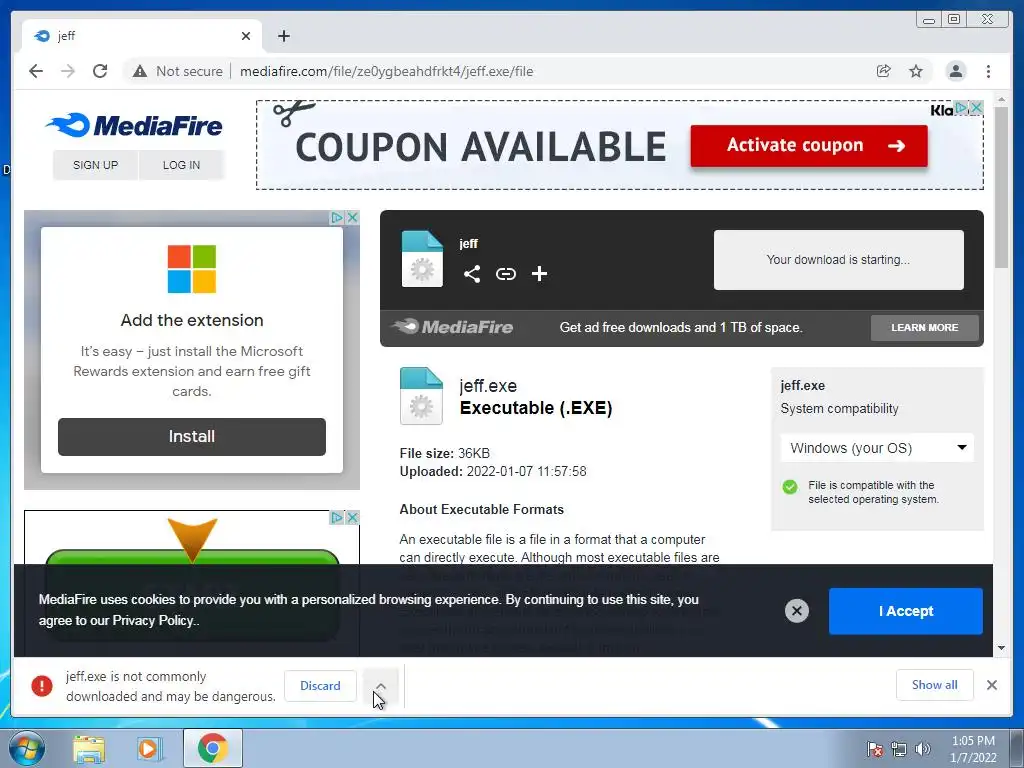Image resolution: width=1024 pixels, height=768 pixels.
Task: Open a new browser tab
Action: click(283, 36)
